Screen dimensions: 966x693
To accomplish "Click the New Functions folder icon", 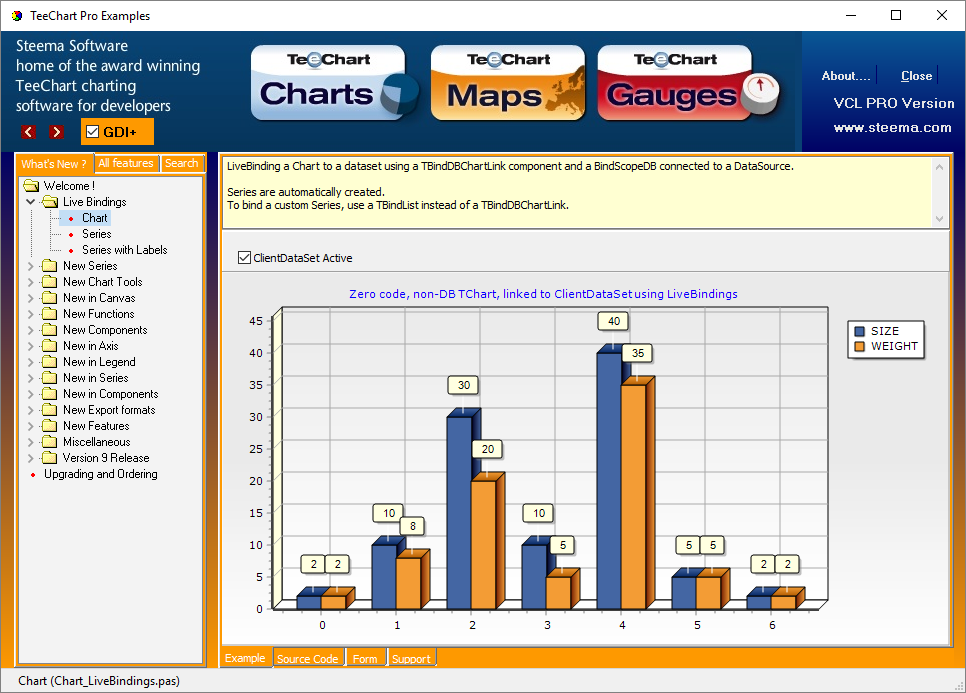I will pyautogui.click(x=49, y=314).
